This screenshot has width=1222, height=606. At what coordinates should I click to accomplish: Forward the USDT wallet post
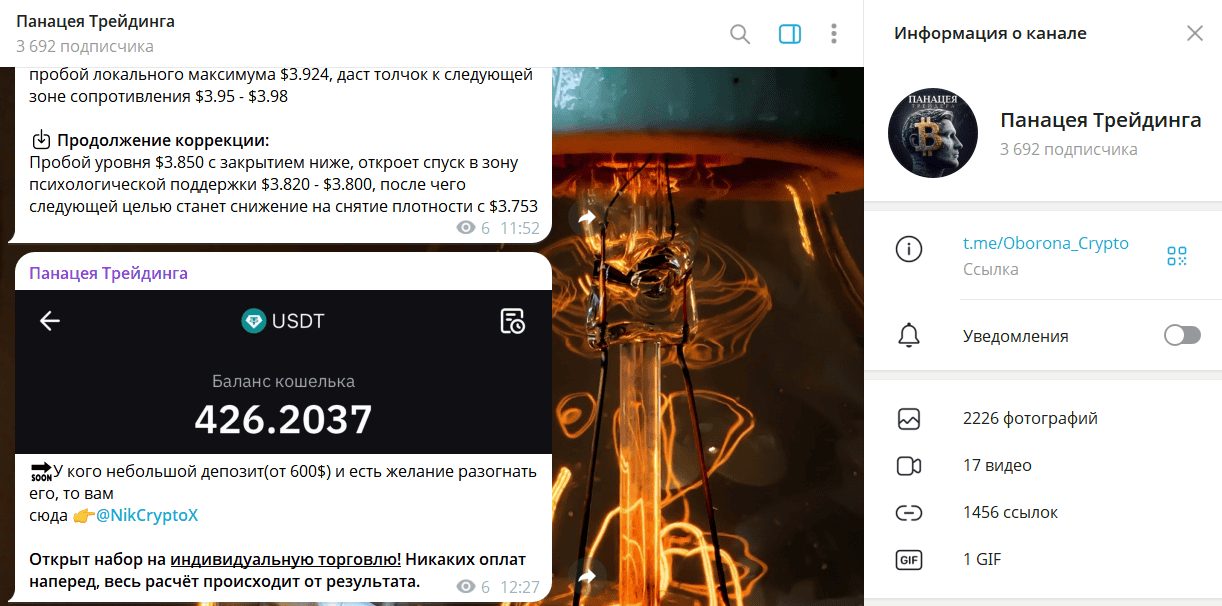587,576
